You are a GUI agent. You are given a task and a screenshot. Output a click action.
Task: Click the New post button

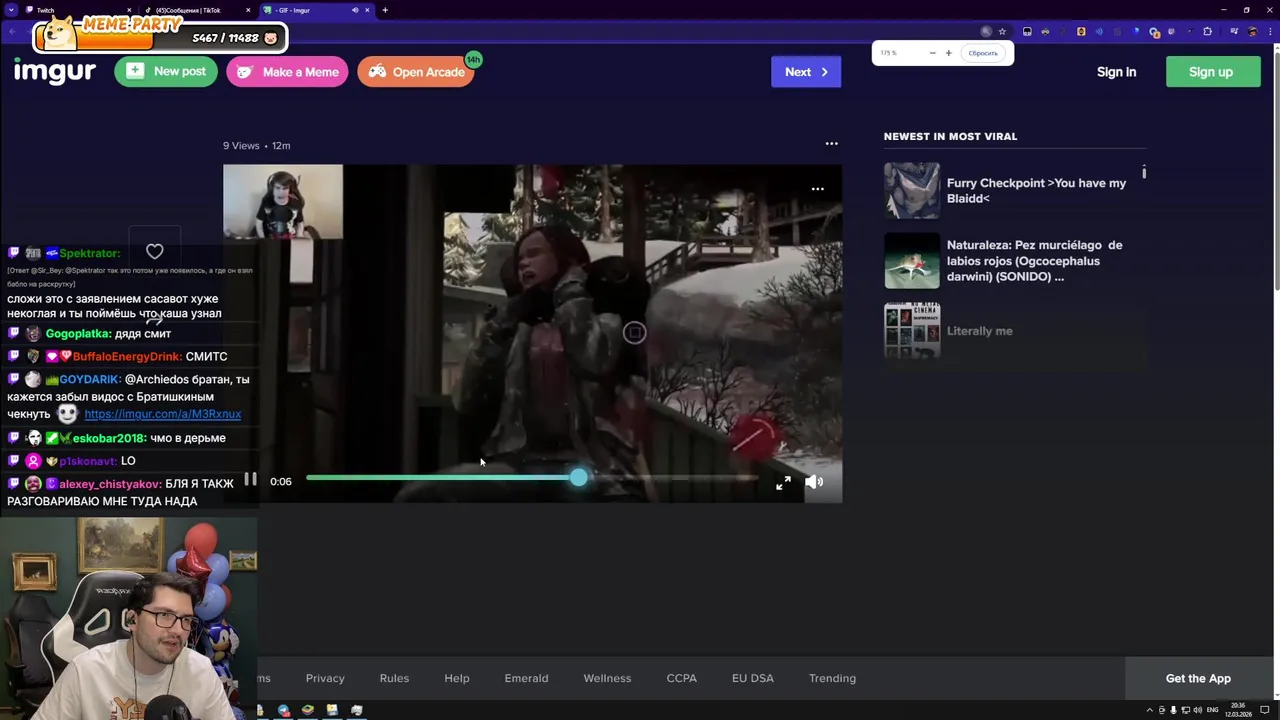pos(166,71)
